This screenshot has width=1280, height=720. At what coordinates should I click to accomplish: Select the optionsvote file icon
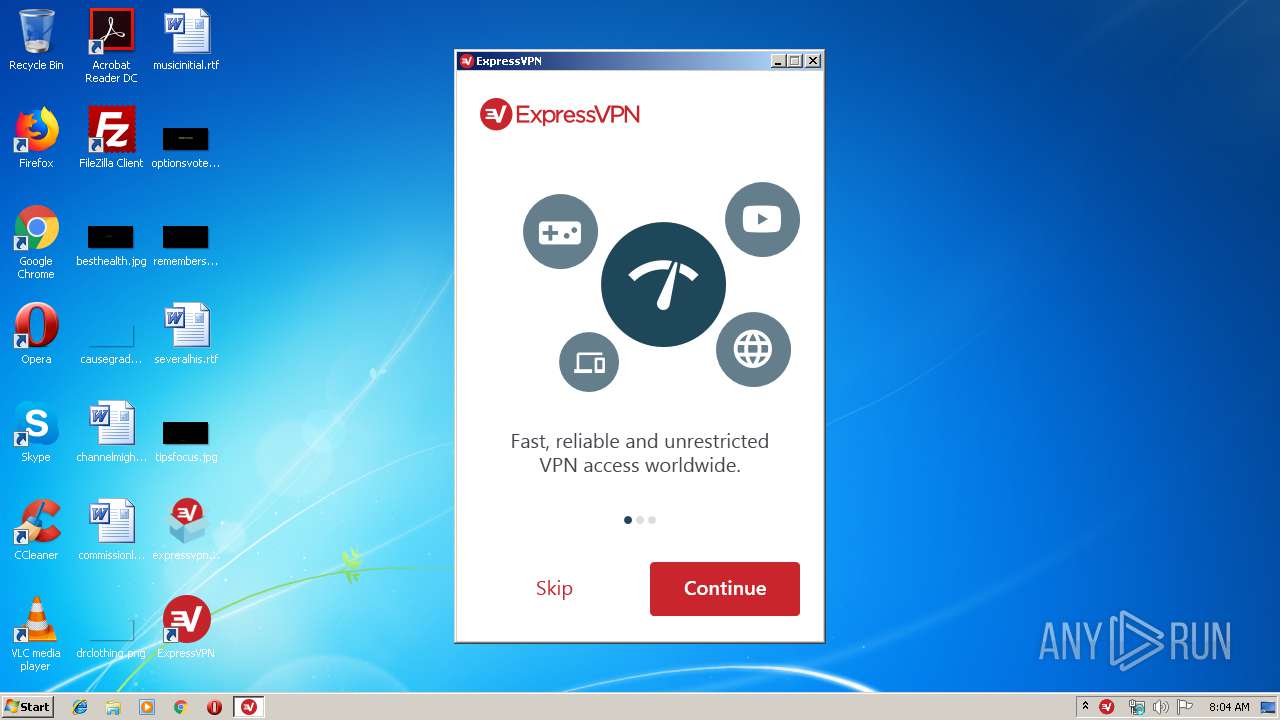coord(186,147)
